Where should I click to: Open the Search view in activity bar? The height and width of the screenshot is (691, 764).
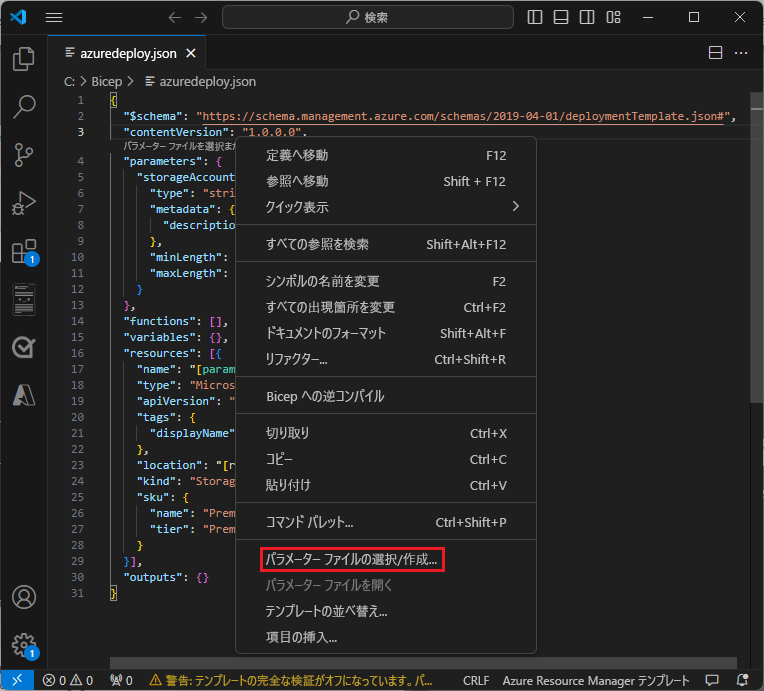23,107
